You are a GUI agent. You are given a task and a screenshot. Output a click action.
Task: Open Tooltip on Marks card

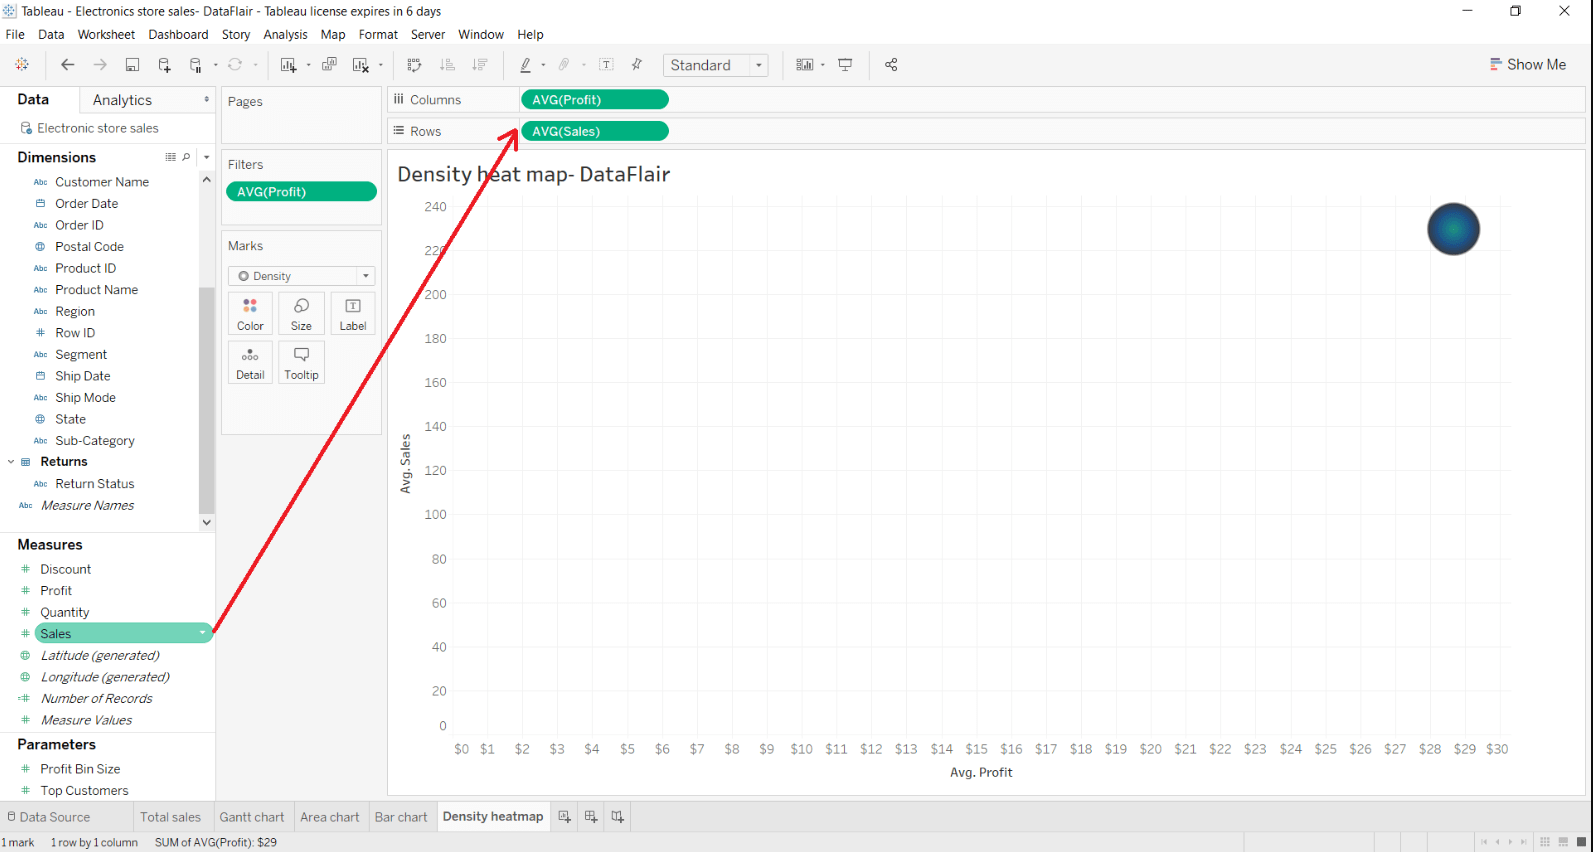pyautogui.click(x=301, y=363)
